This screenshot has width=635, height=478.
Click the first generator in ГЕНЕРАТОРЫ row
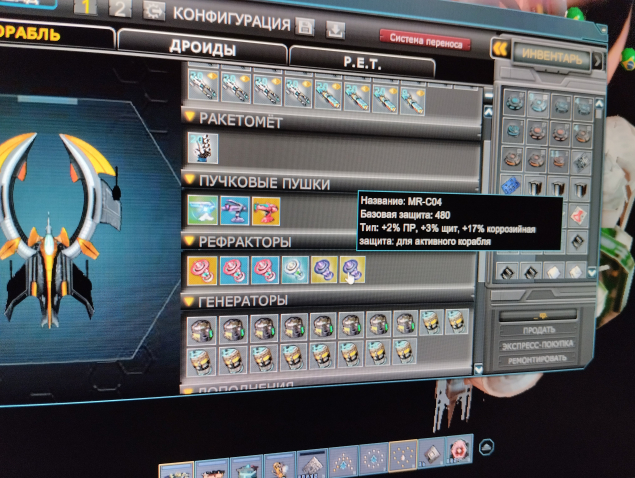203,326
